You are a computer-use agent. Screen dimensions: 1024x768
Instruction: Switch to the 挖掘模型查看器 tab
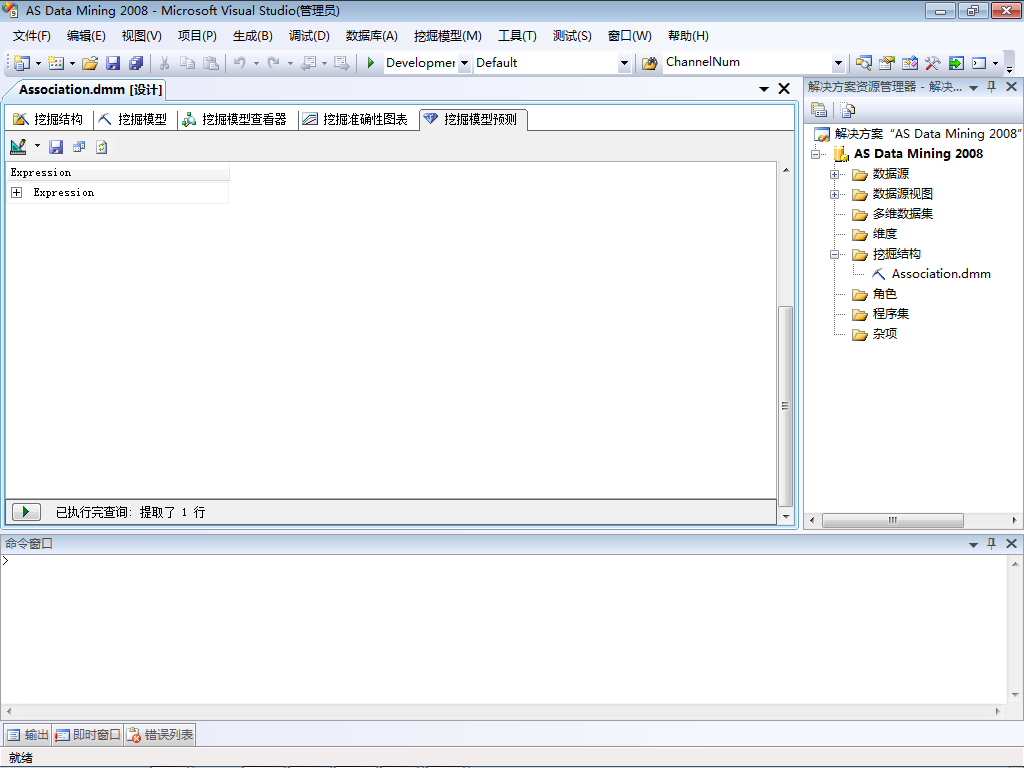point(234,119)
